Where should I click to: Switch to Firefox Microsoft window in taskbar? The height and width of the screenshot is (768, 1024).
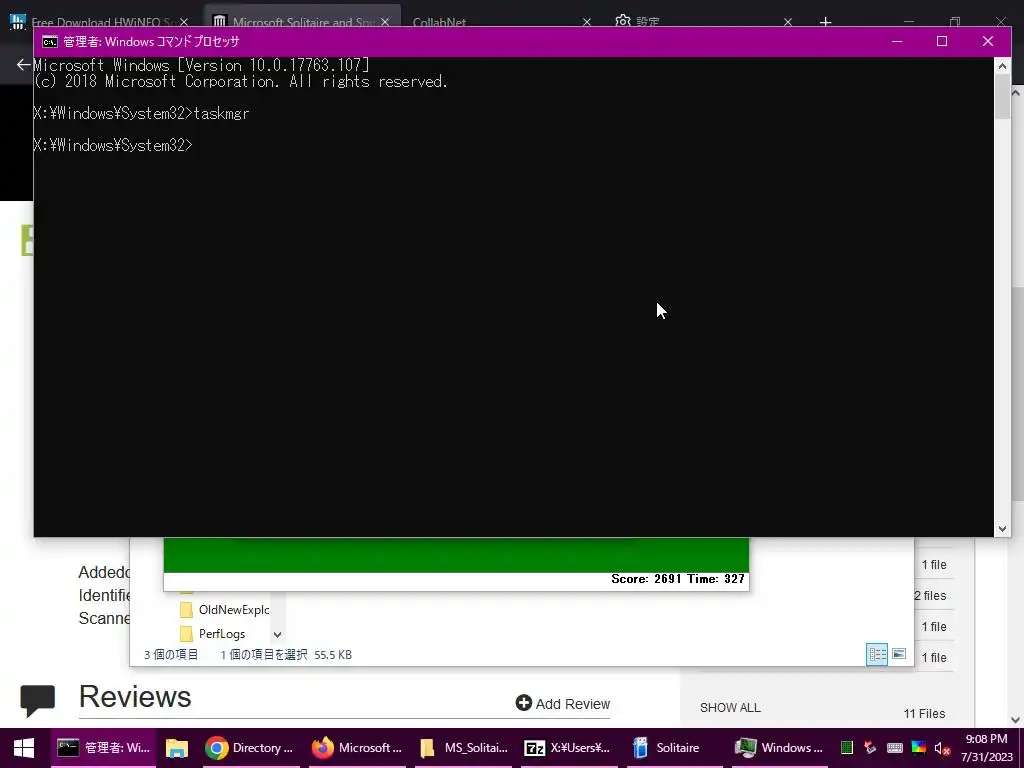pyautogui.click(x=356, y=748)
